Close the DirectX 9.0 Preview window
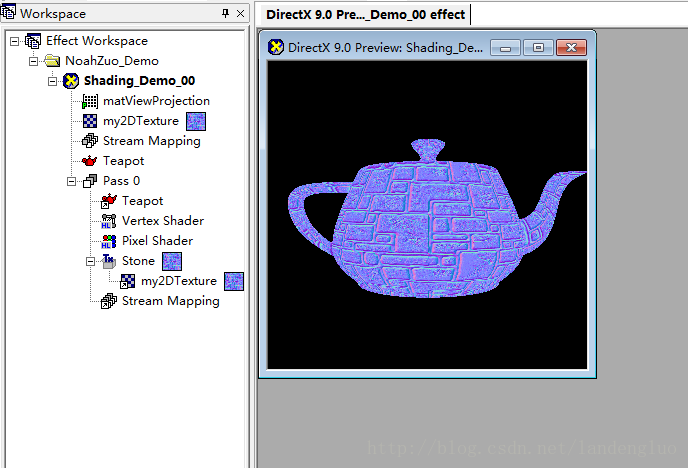 click(x=571, y=47)
